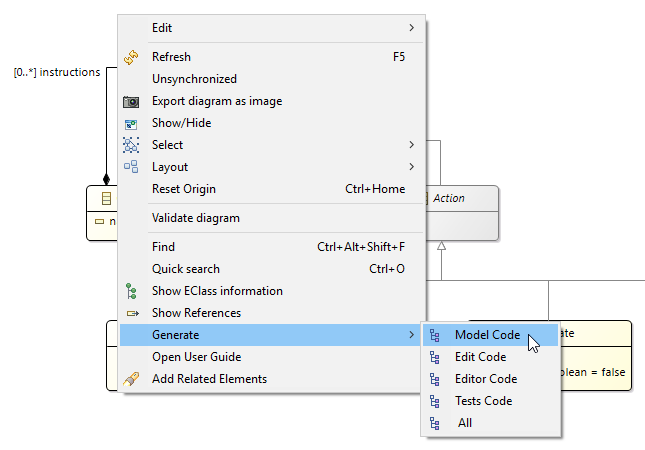Click the camera icon for Export diagram

pos(131,101)
